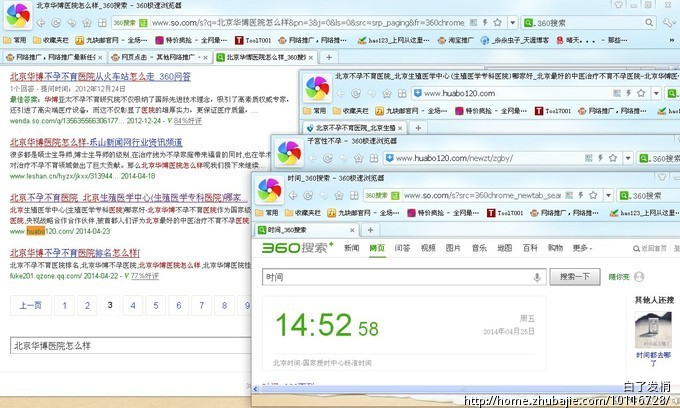Expand address dropdown arrow in back search window
The width and height of the screenshot is (680, 408).
[513, 23]
